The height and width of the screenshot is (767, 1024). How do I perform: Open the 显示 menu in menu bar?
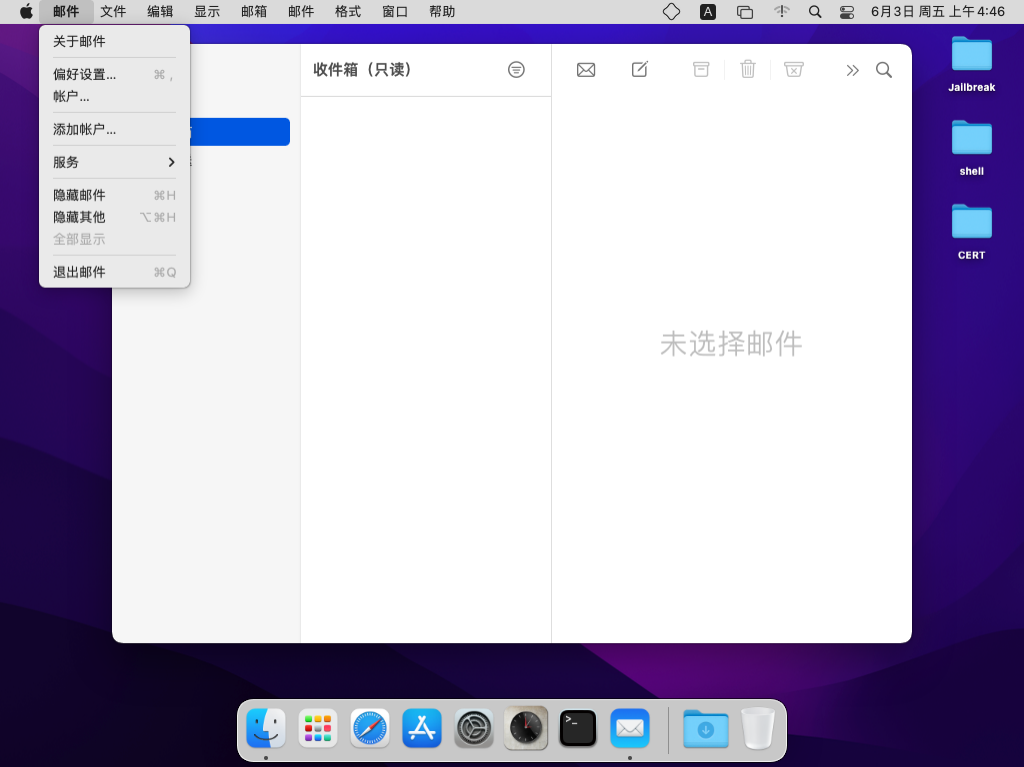pyautogui.click(x=207, y=12)
